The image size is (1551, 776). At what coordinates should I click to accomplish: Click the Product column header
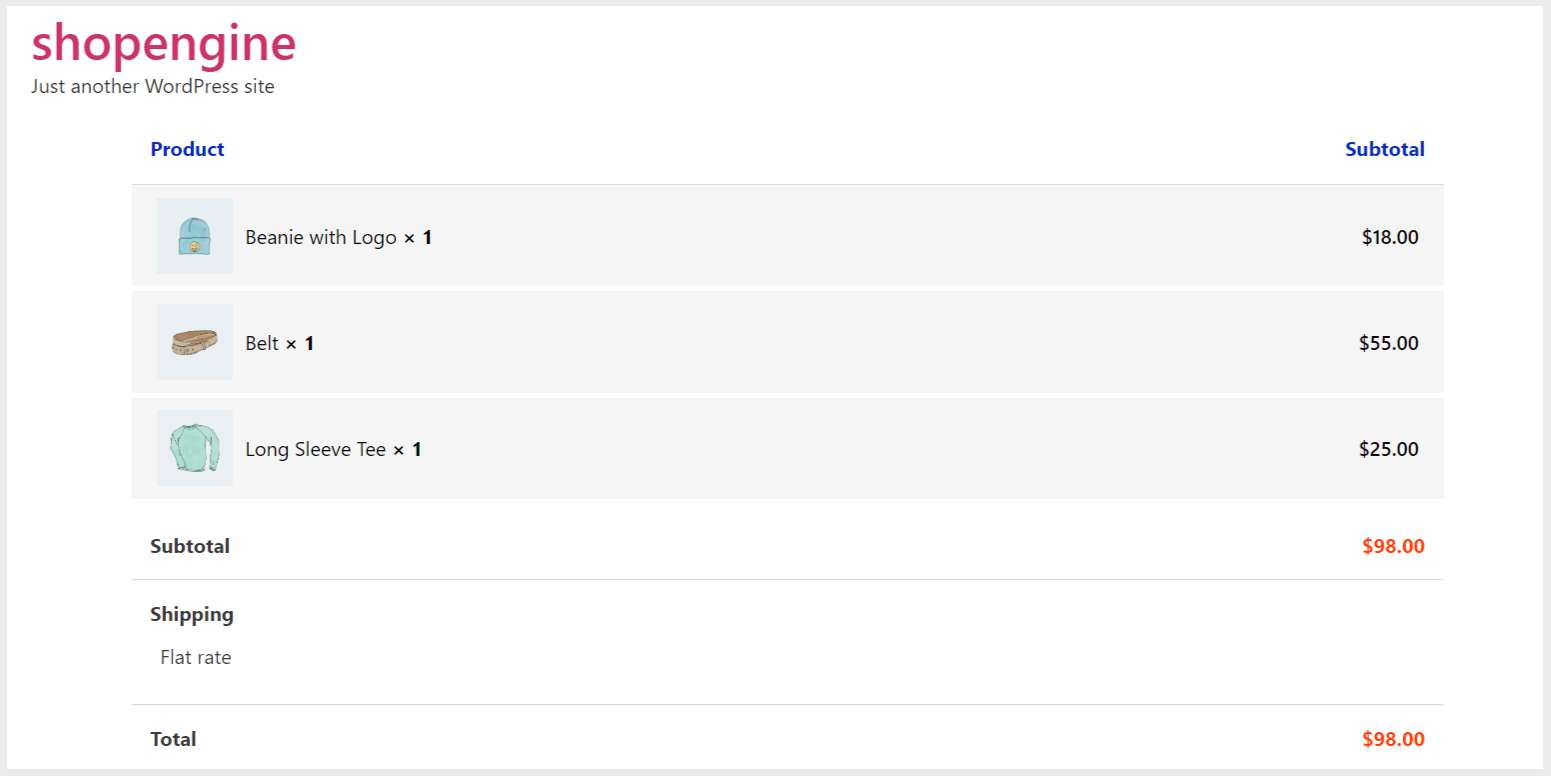[x=187, y=149]
